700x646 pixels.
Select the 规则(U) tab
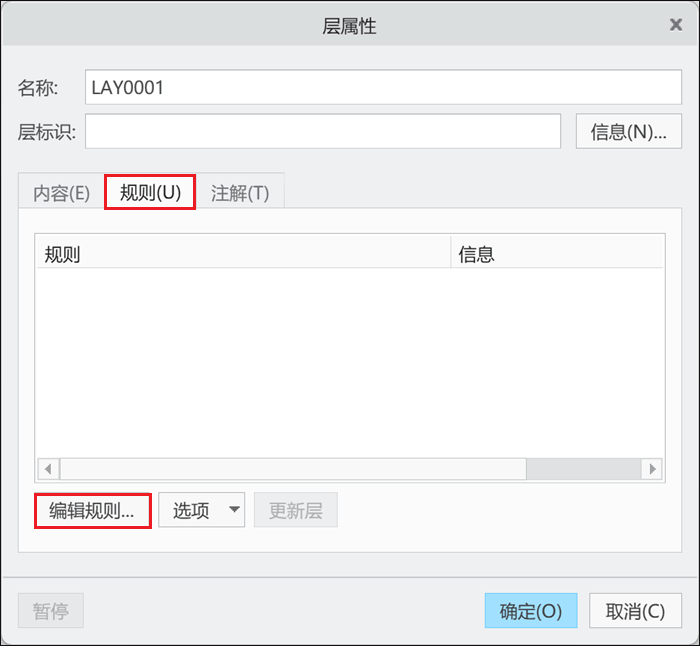point(150,192)
